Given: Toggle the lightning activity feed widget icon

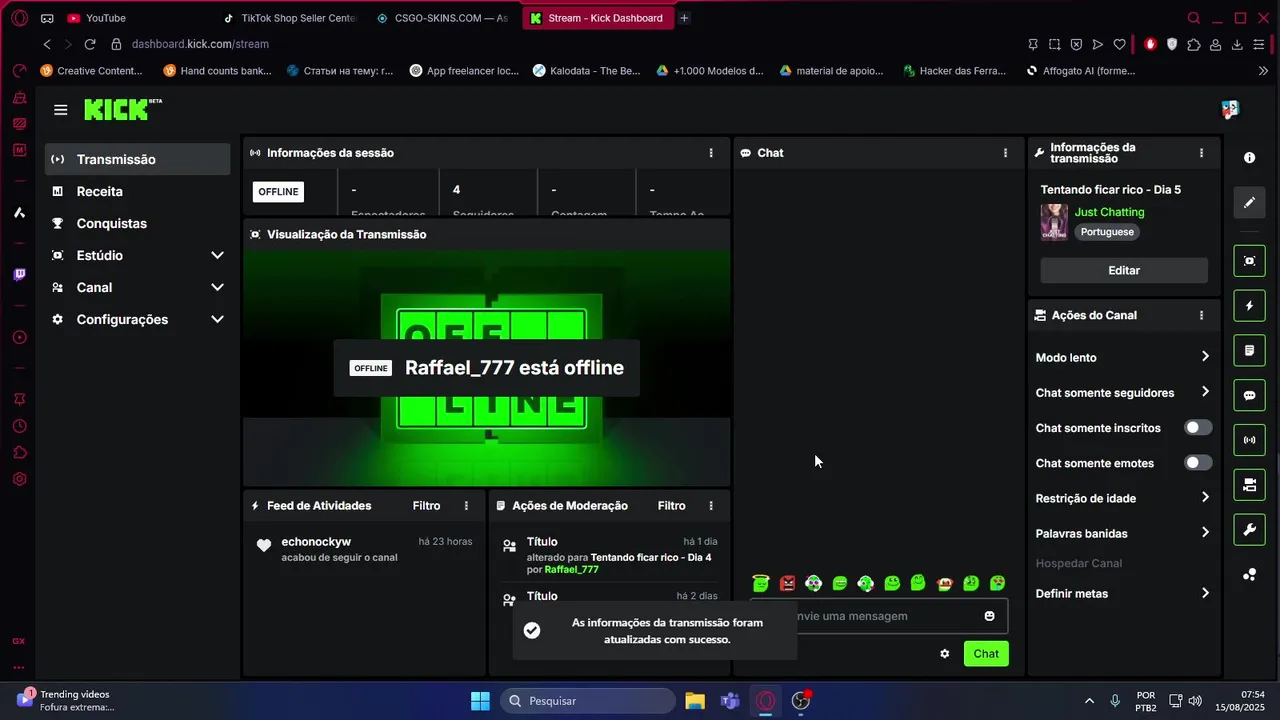Looking at the screenshot, I should click(x=1249, y=306).
